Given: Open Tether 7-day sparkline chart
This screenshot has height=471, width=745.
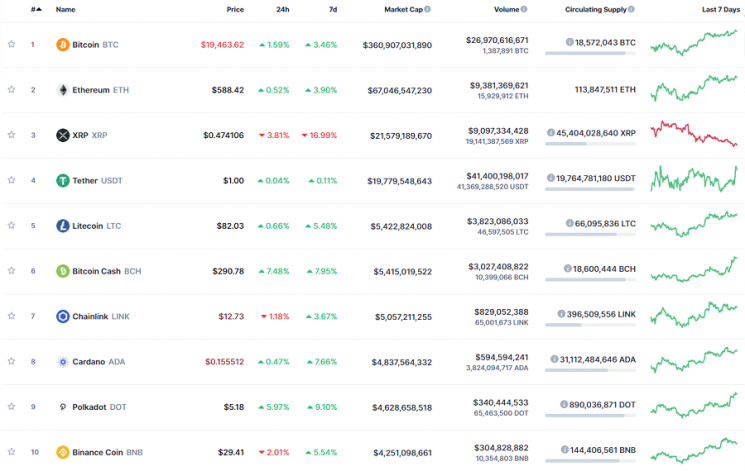Looking at the screenshot, I should pyautogui.click(x=694, y=179).
